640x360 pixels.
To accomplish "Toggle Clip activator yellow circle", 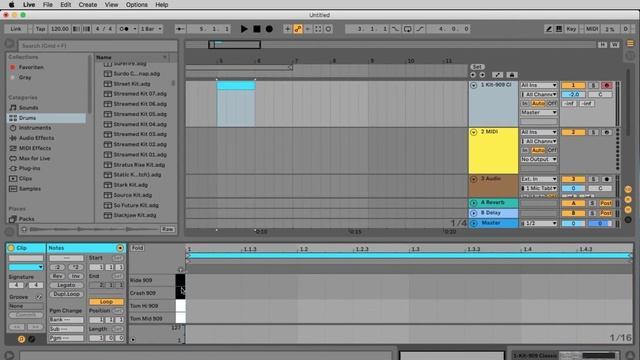I will 11,248.
